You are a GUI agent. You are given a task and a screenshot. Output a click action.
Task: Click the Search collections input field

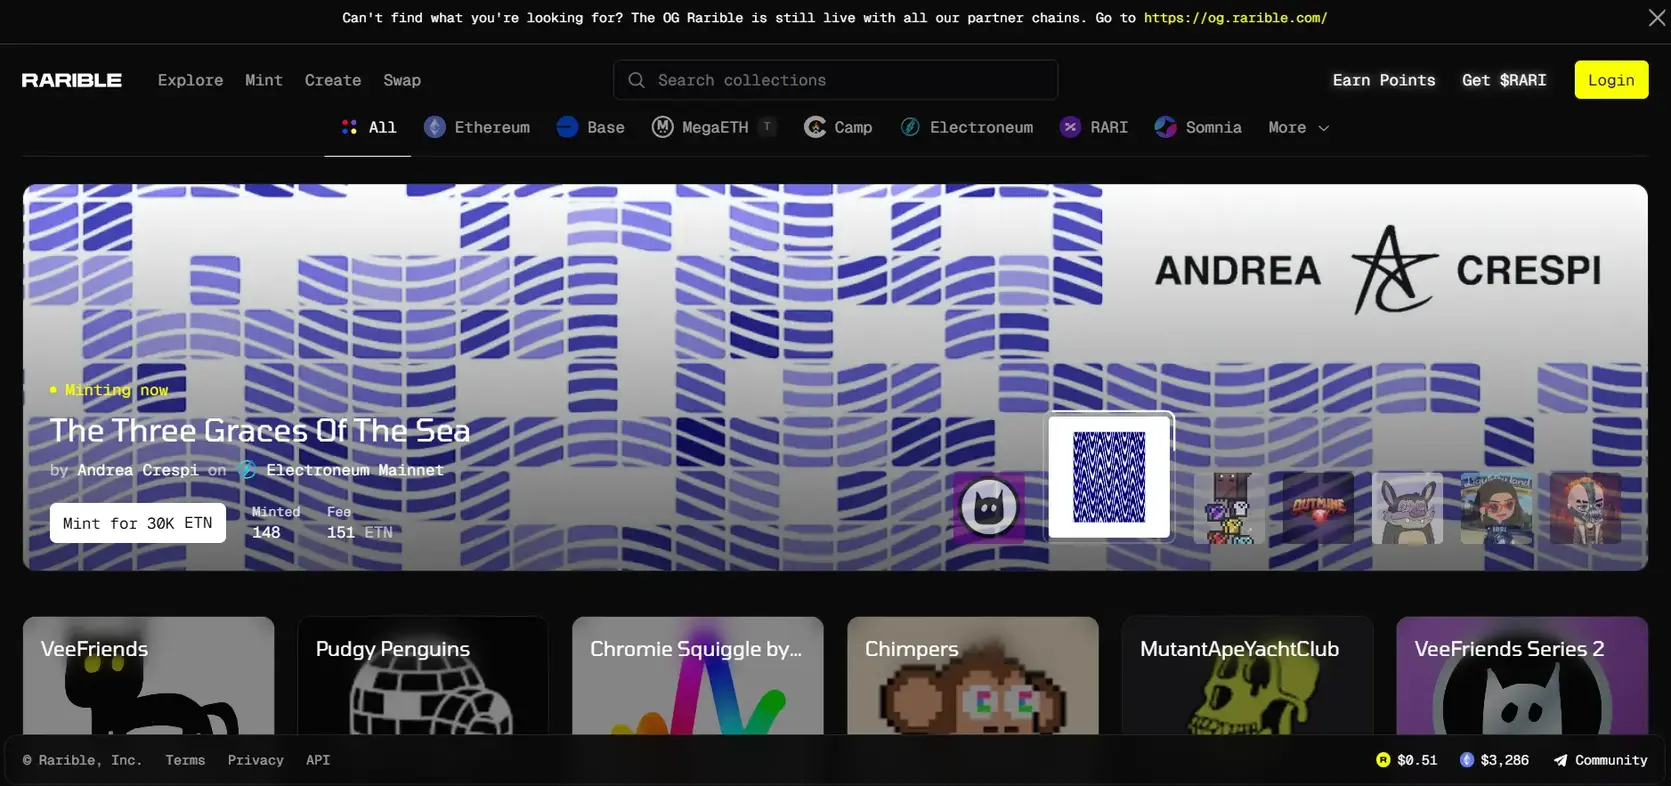(x=836, y=80)
